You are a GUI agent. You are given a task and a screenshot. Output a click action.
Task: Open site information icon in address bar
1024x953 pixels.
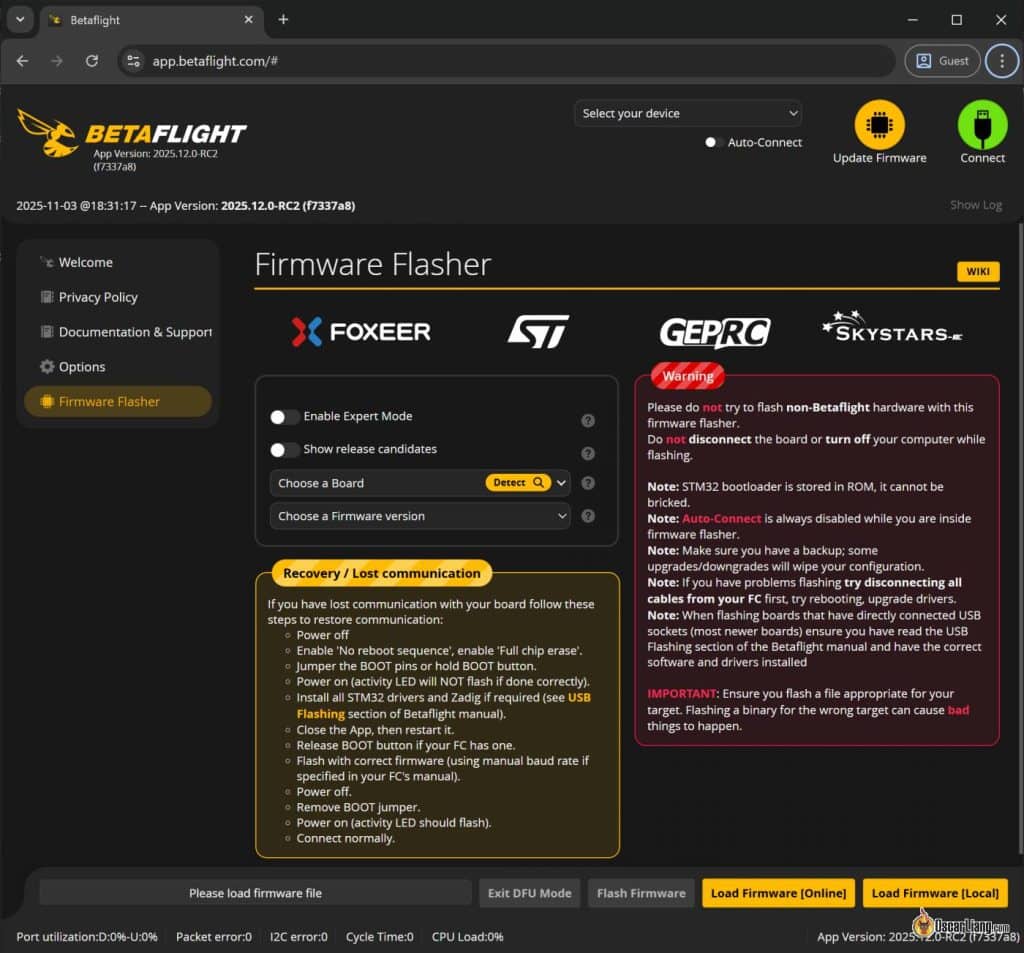pyautogui.click(x=133, y=61)
